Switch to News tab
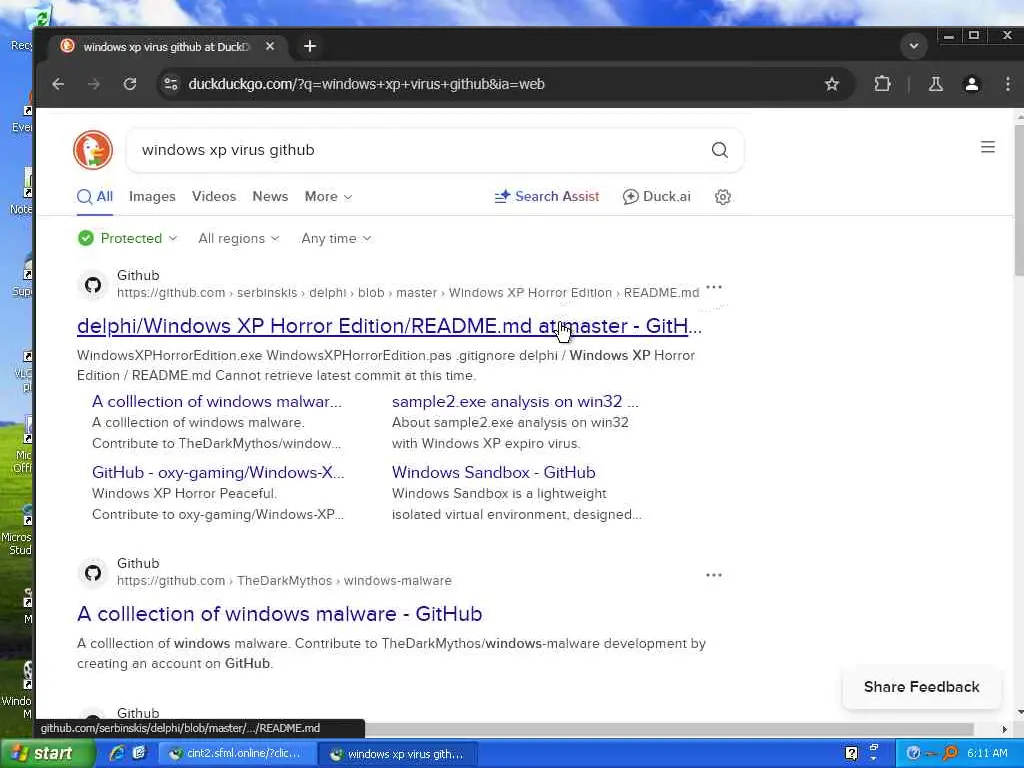1024x768 pixels. 270,197
